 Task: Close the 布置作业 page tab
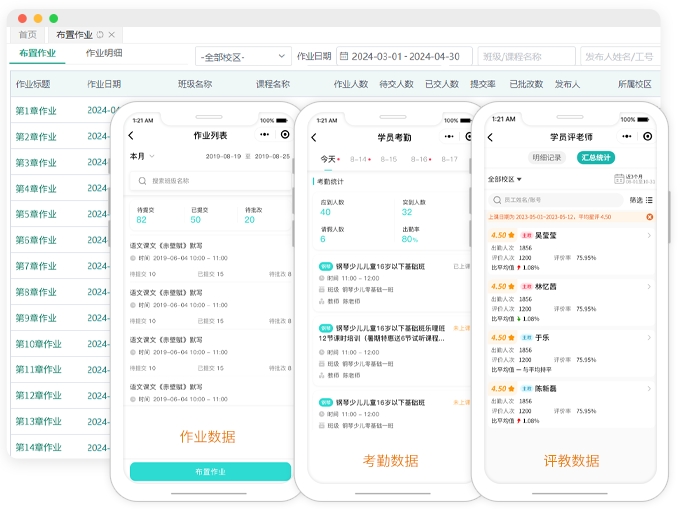(111, 34)
